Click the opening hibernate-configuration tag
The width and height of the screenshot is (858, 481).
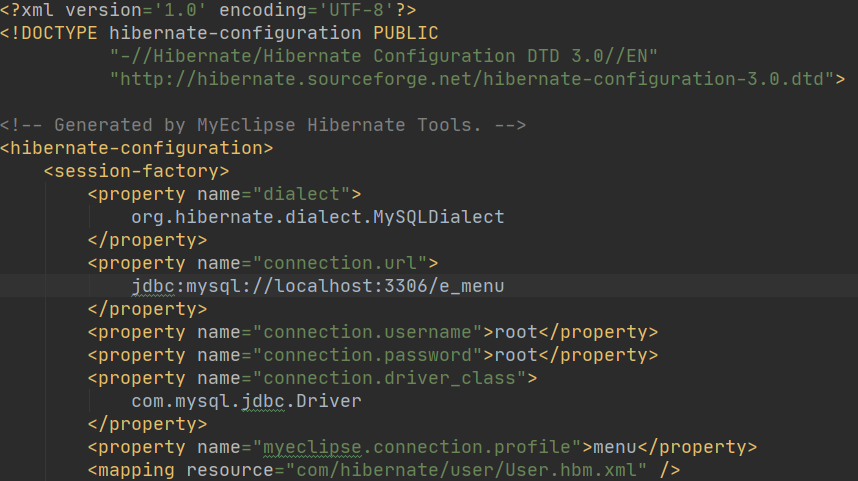point(137,148)
